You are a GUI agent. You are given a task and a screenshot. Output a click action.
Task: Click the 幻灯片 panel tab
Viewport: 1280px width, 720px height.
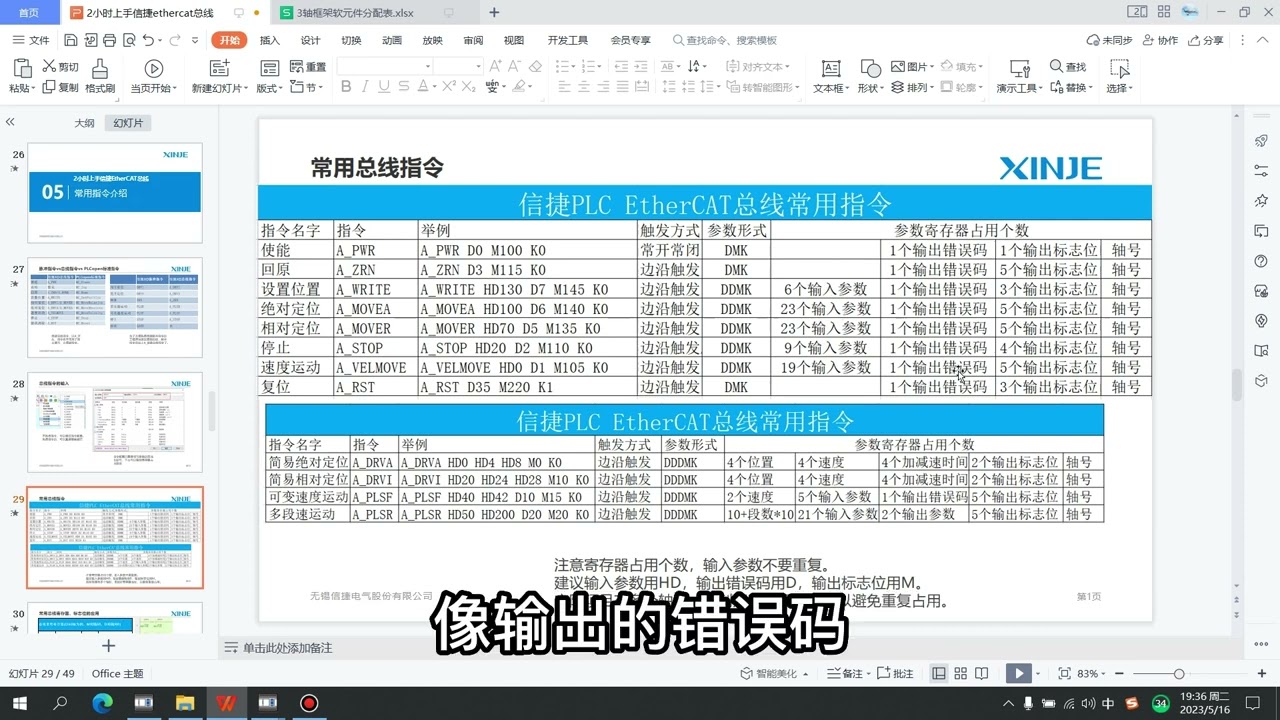coord(128,123)
